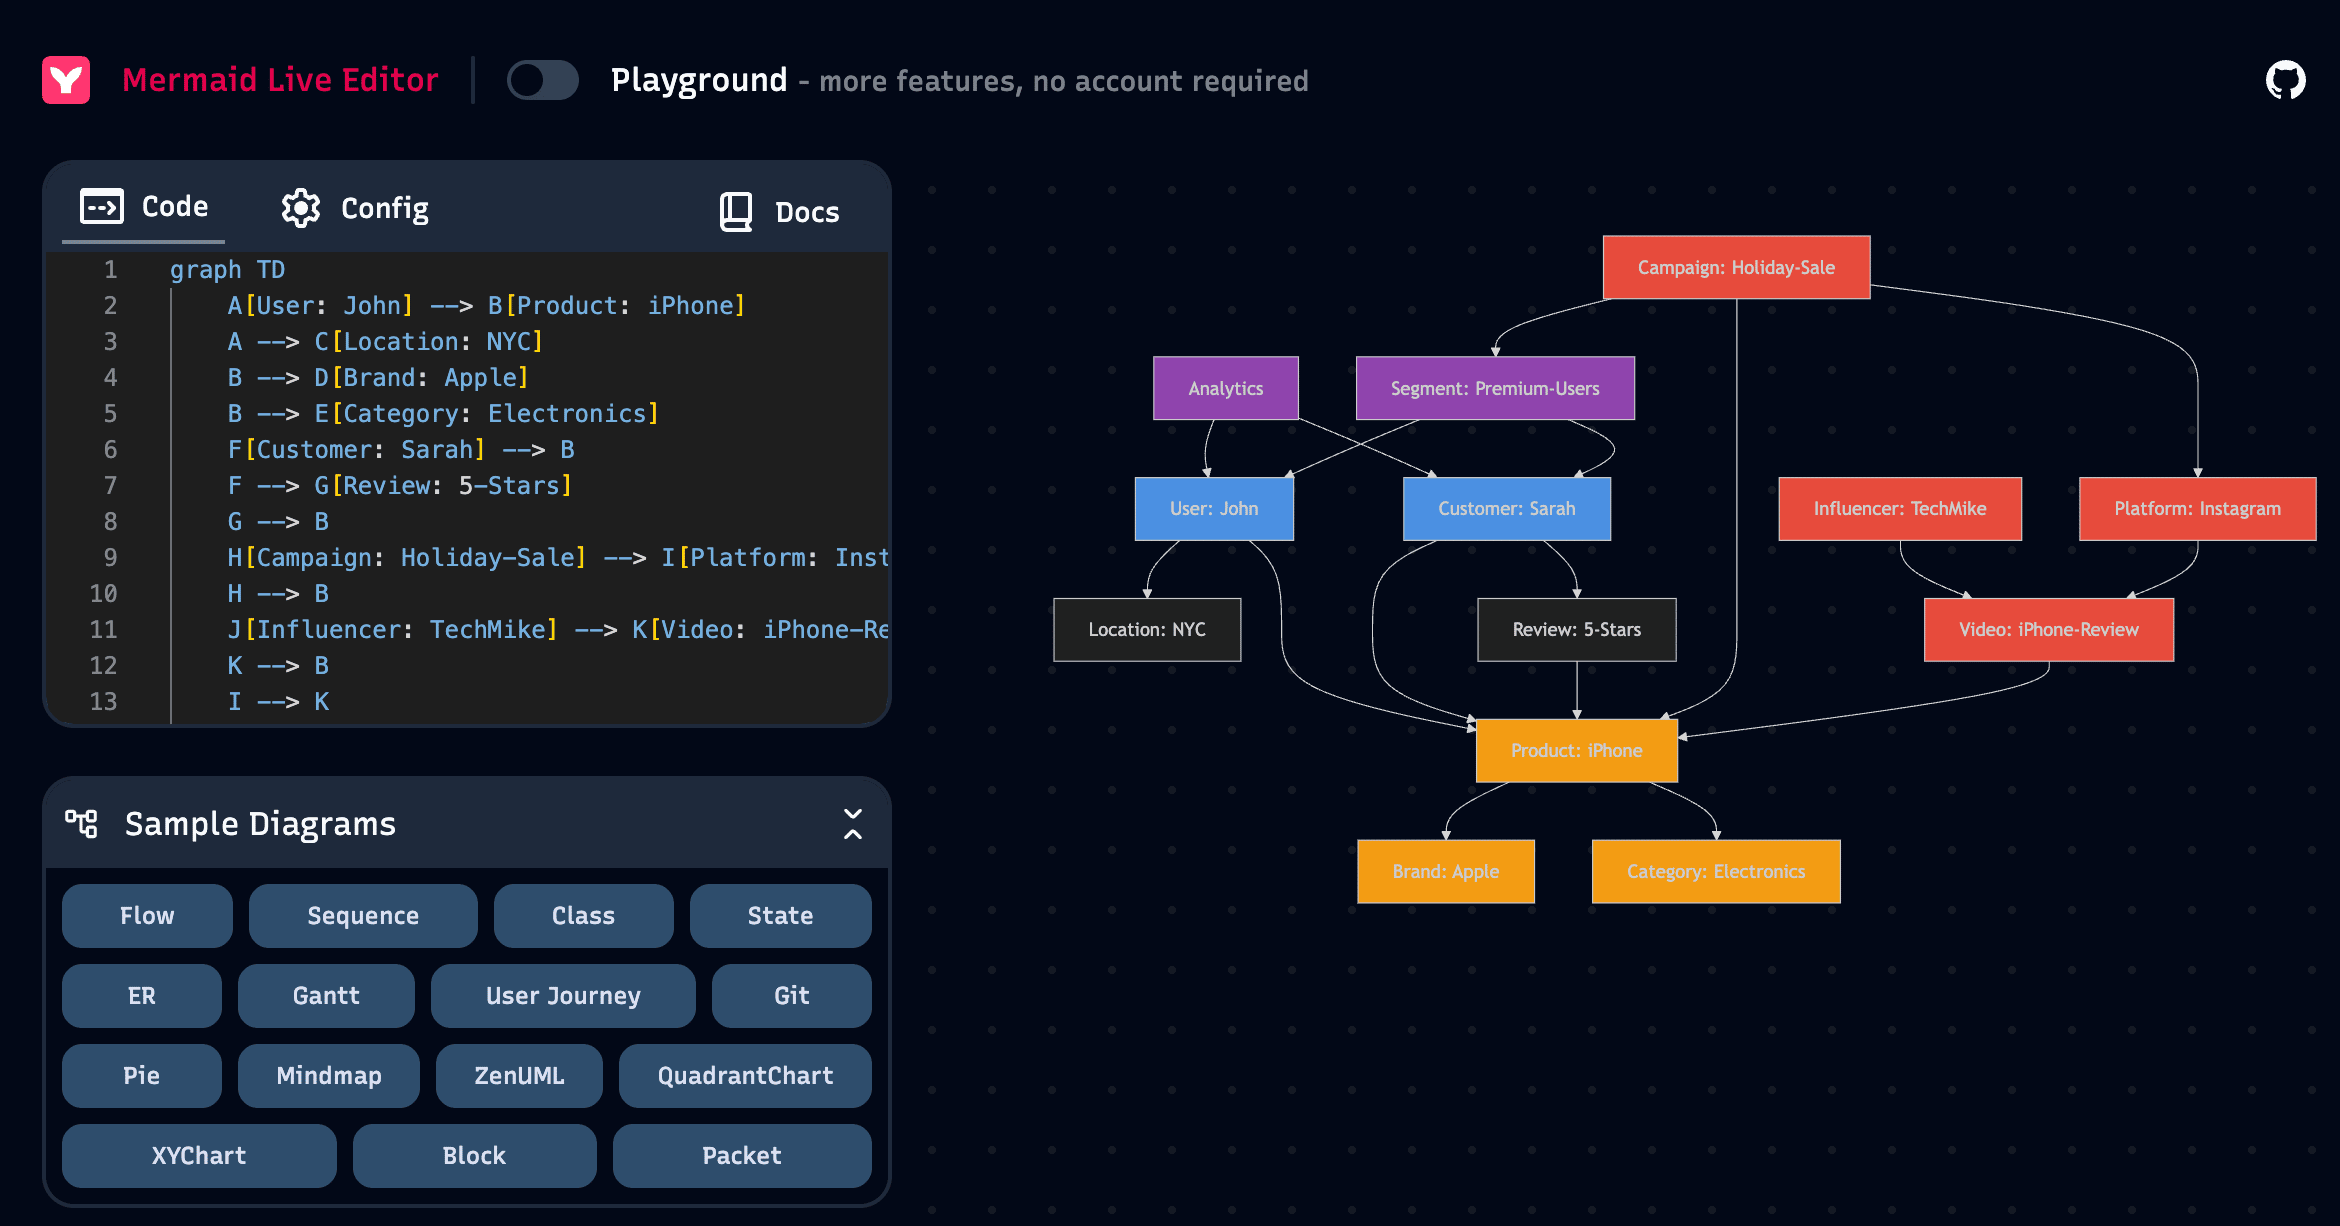
Task: Click the 'Analytics' diagram node
Action: click(x=1226, y=388)
